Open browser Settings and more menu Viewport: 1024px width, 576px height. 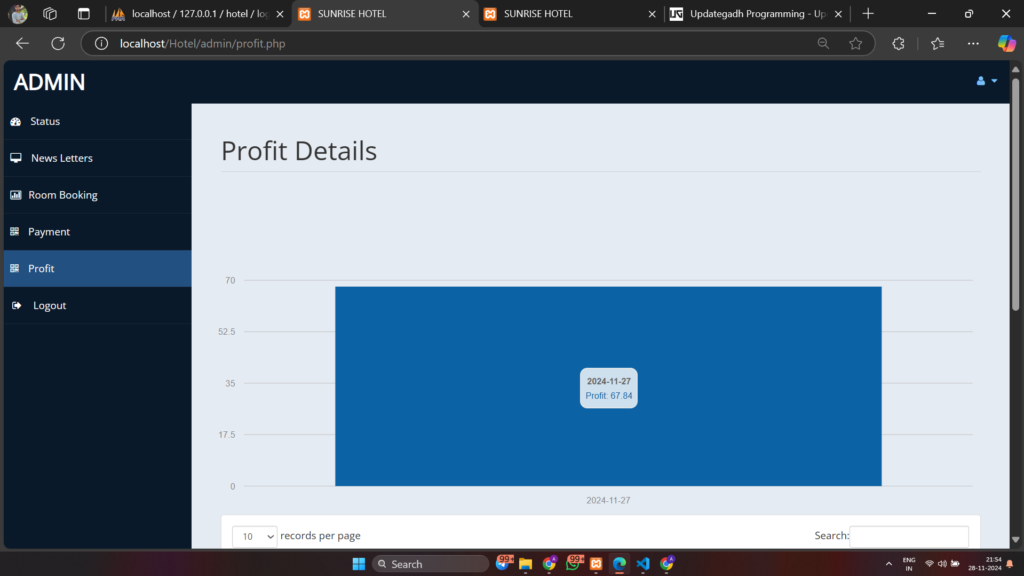(x=973, y=44)
